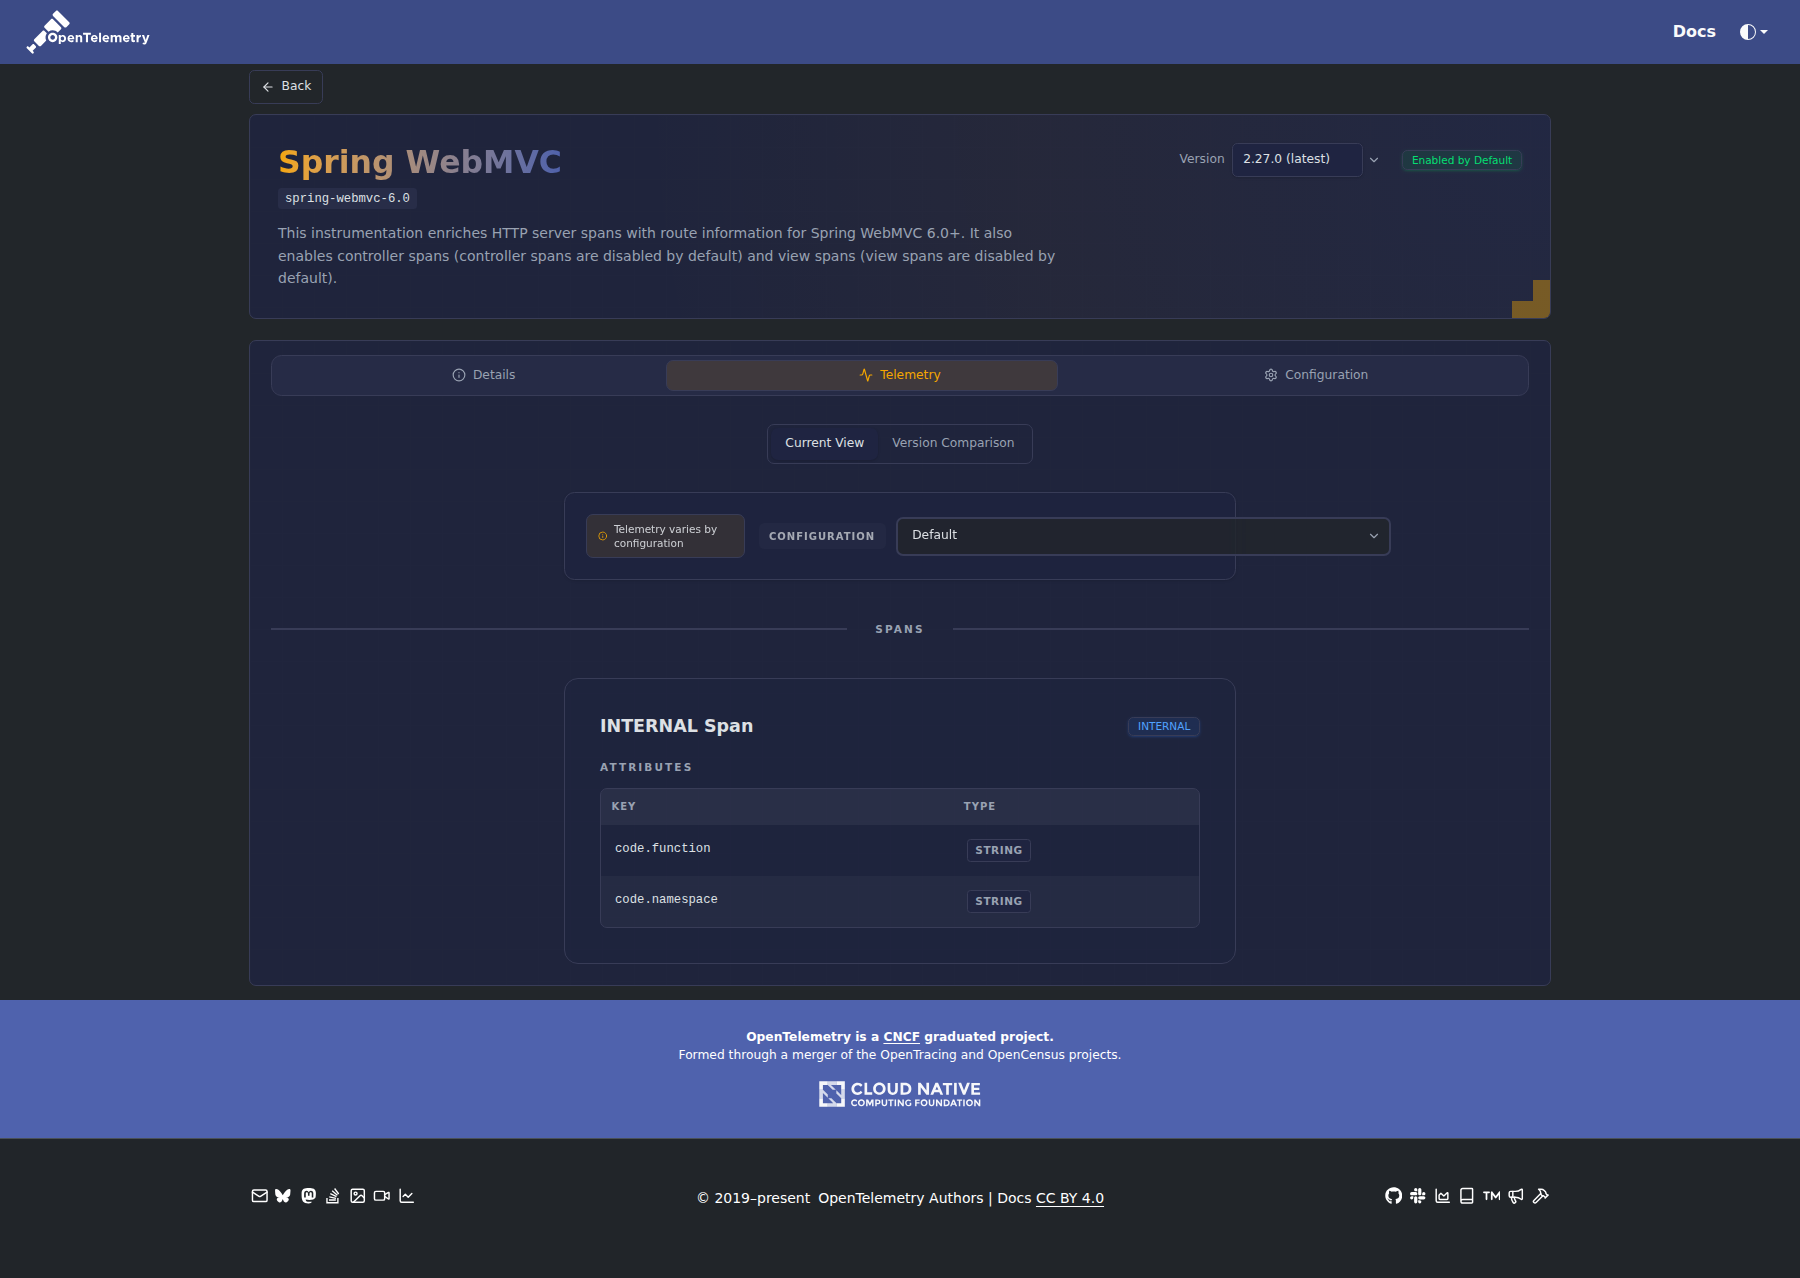Open the Mastodon icon link
1800x1278 pixels.
click(308, 1196)
